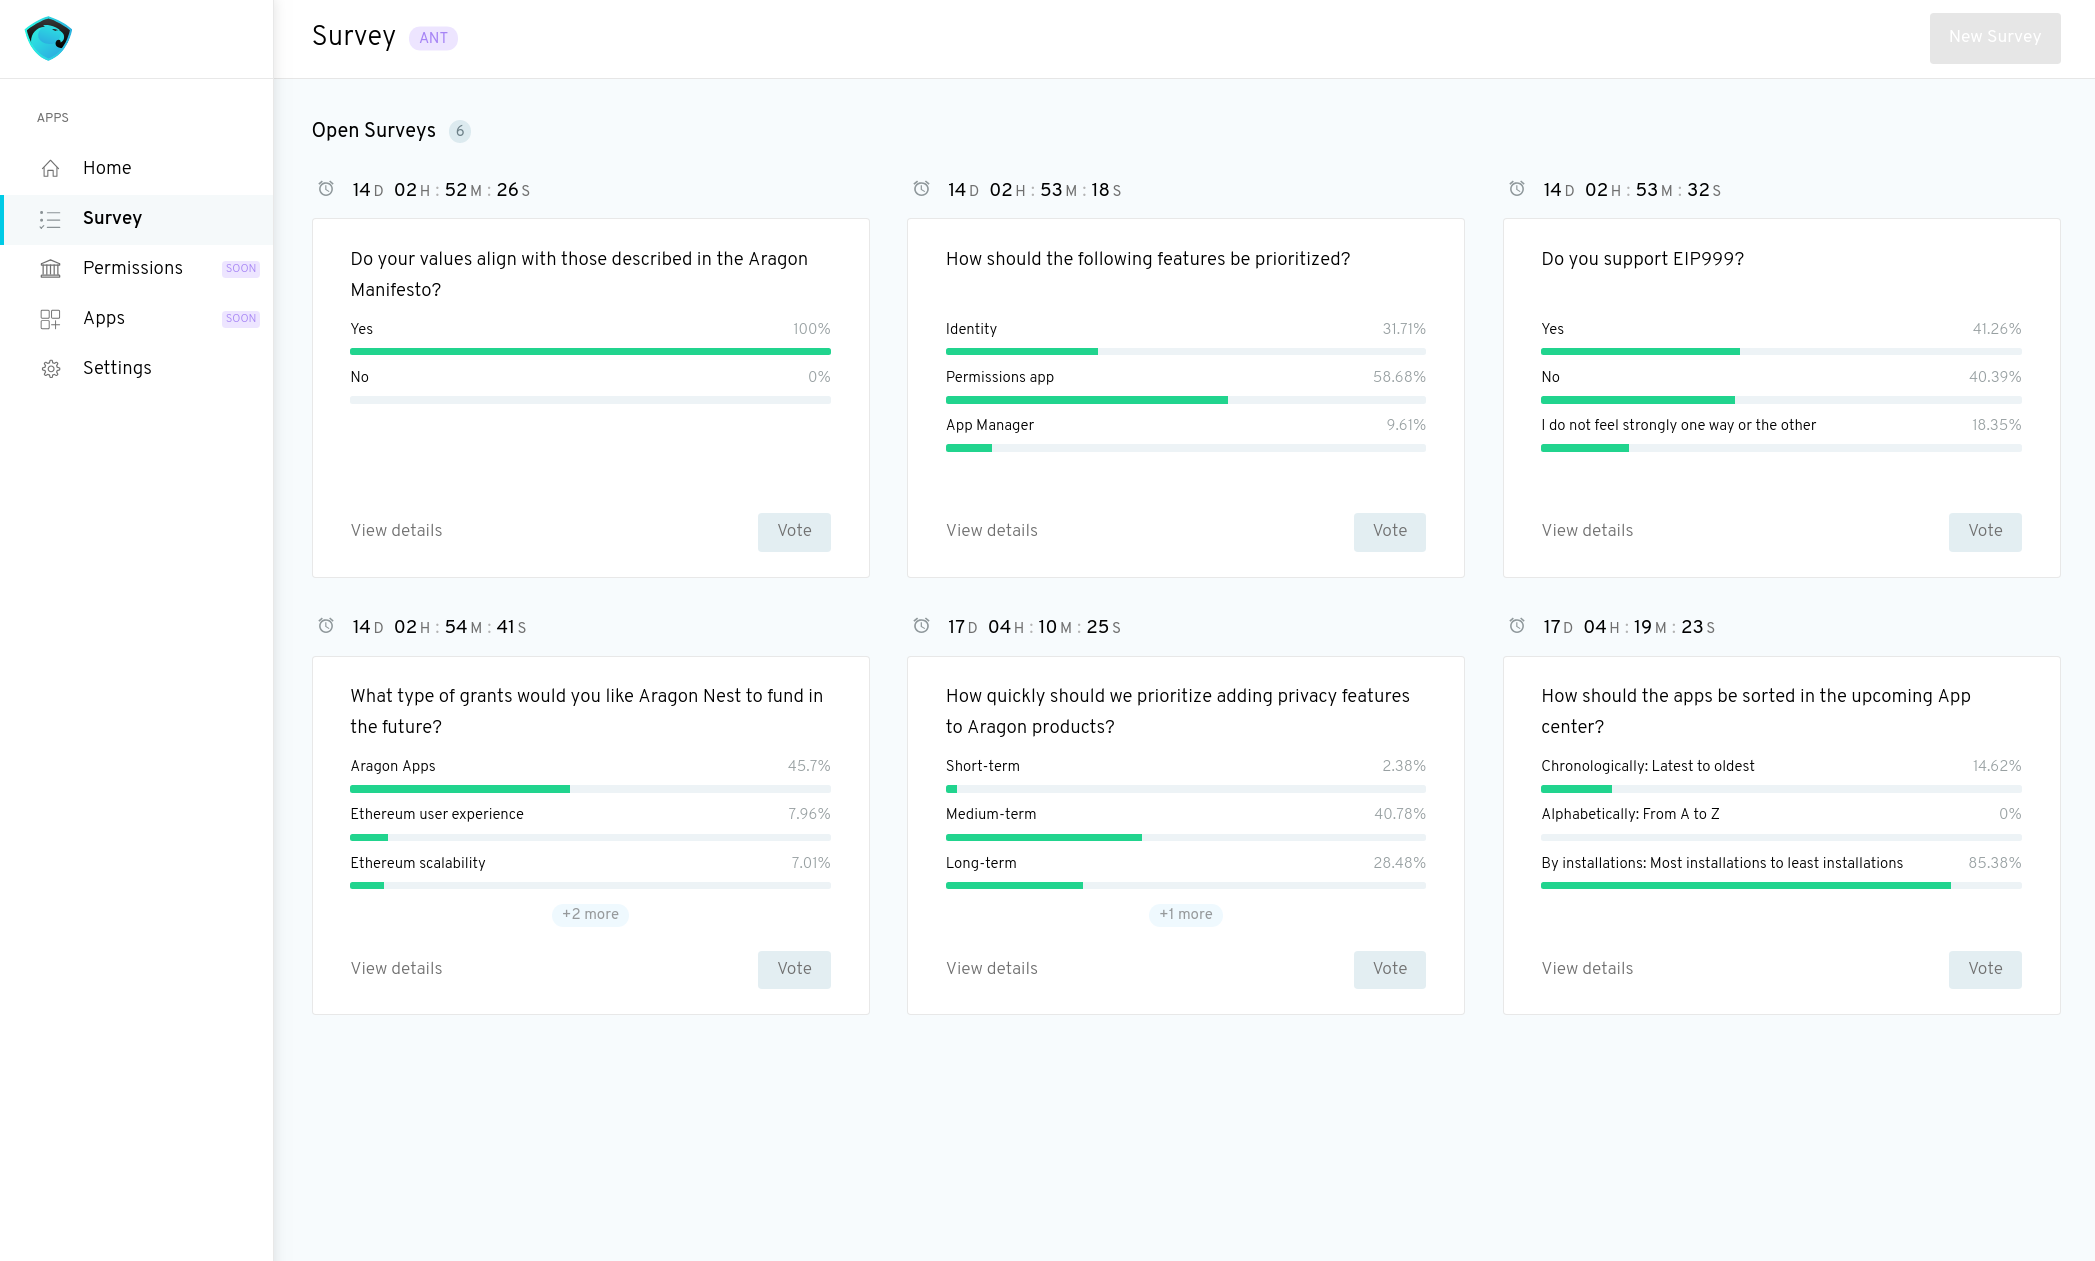Click the "Long-term" option label

point(981,864)
